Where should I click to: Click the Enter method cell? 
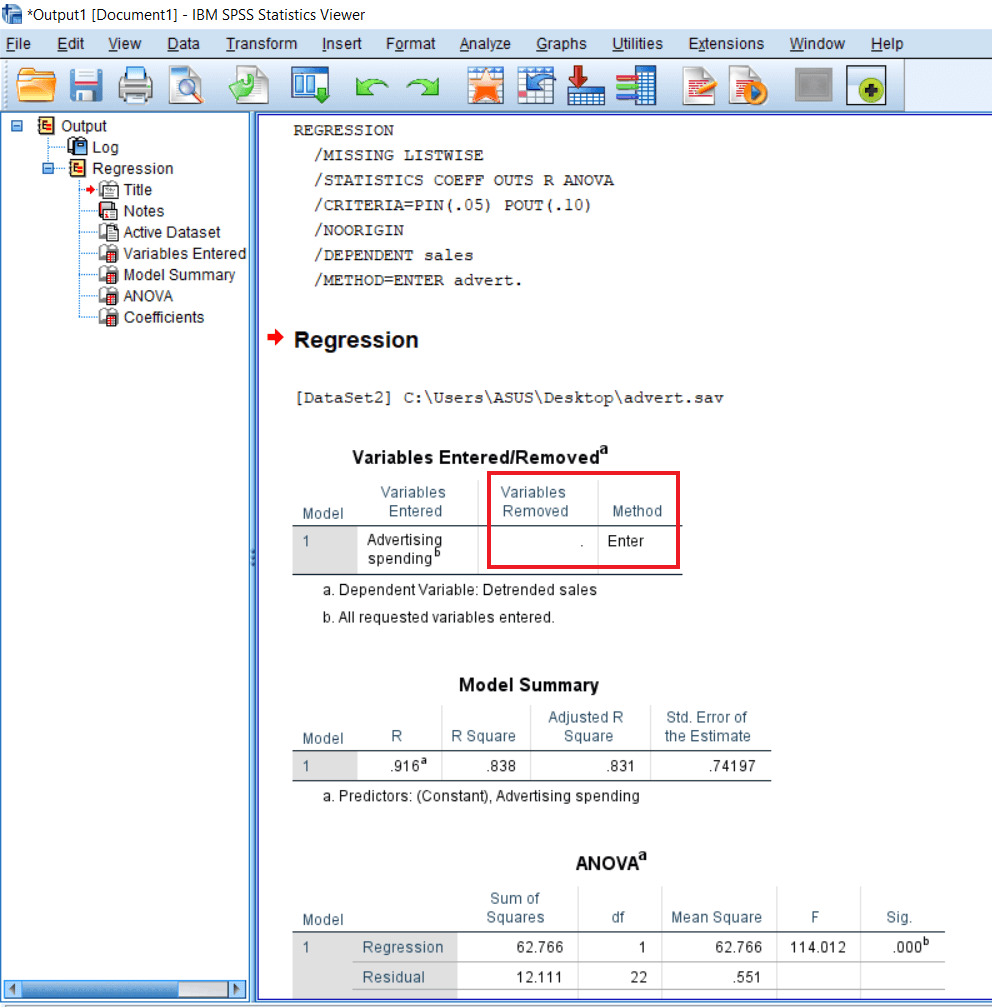[x=625, y=541]
